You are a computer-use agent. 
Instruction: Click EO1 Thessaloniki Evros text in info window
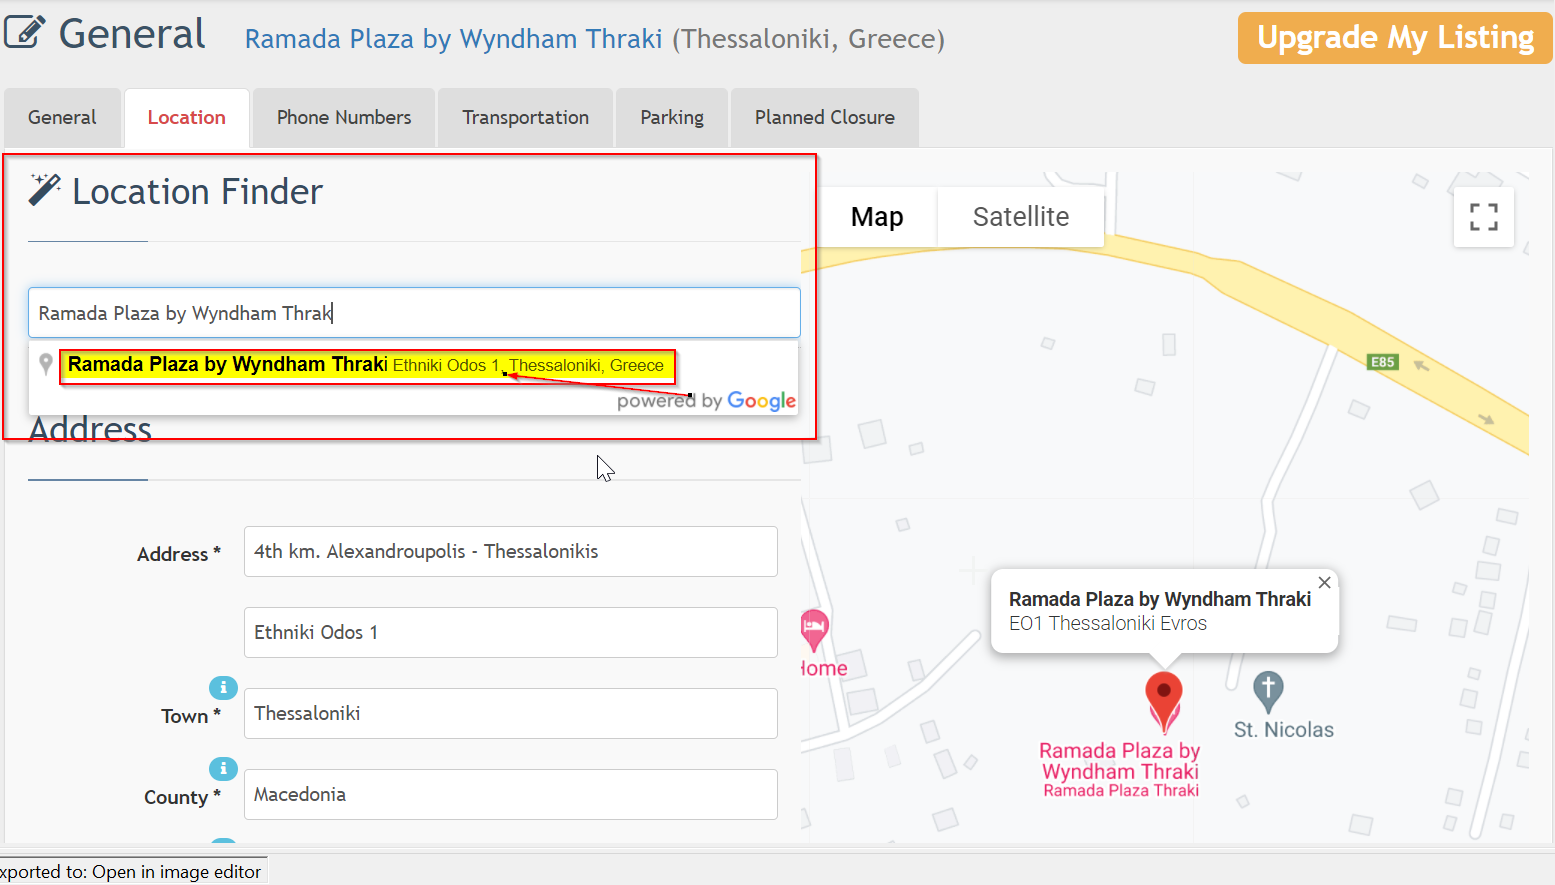coord(1108,624)
